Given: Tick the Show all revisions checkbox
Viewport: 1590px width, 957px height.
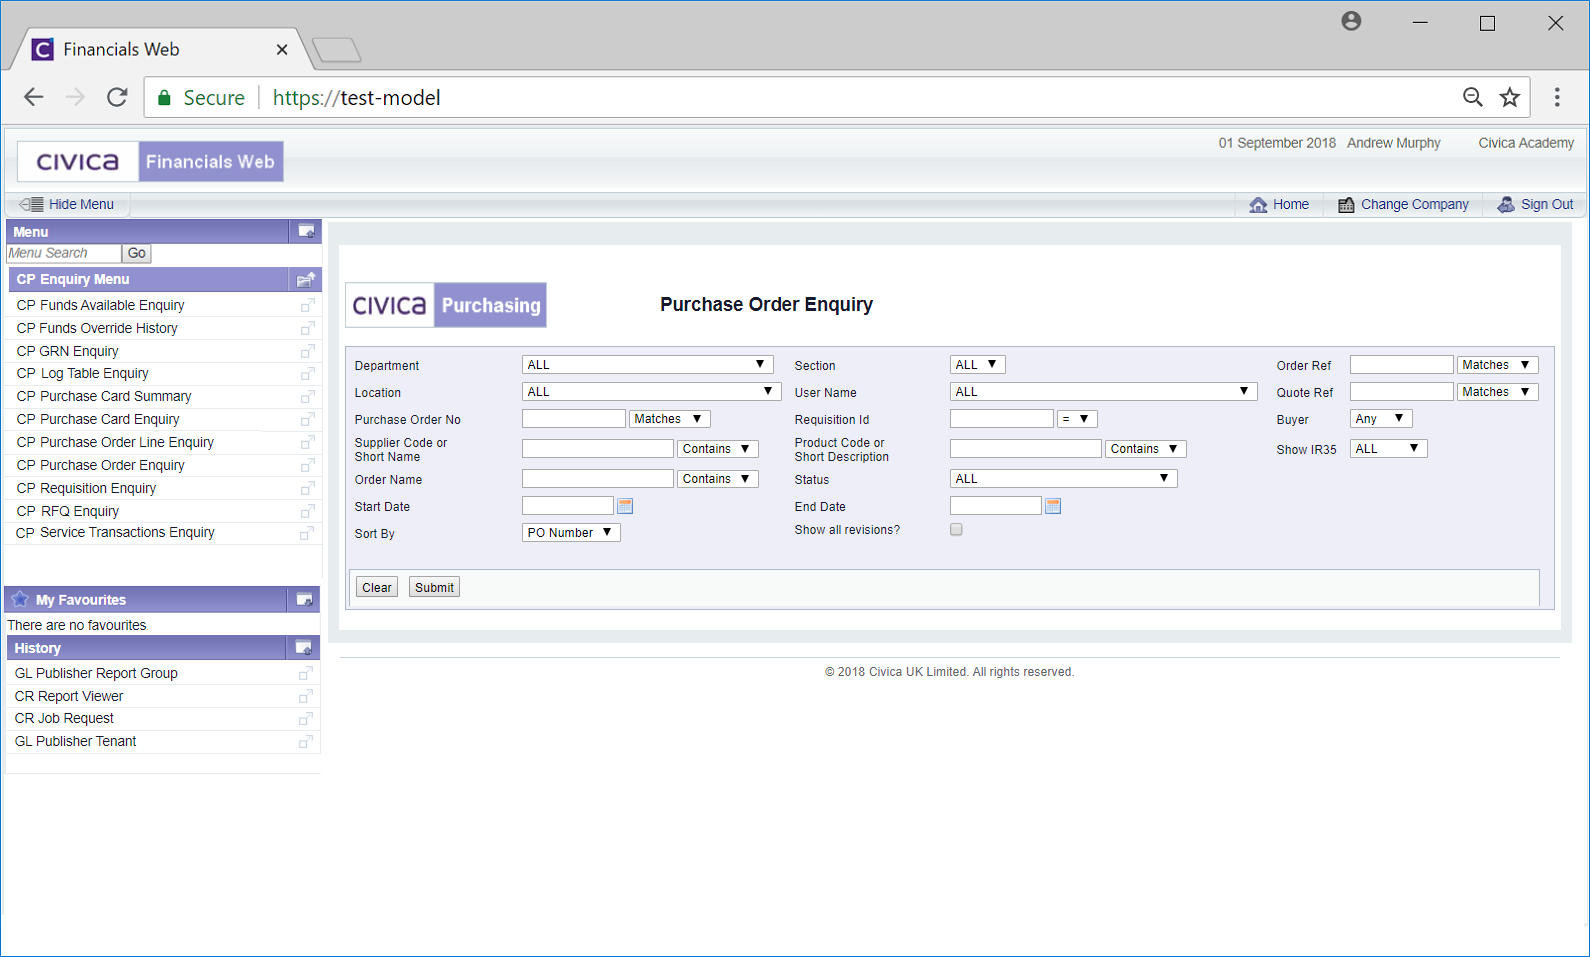Looking at the screenshot, I should click(956, 530).
